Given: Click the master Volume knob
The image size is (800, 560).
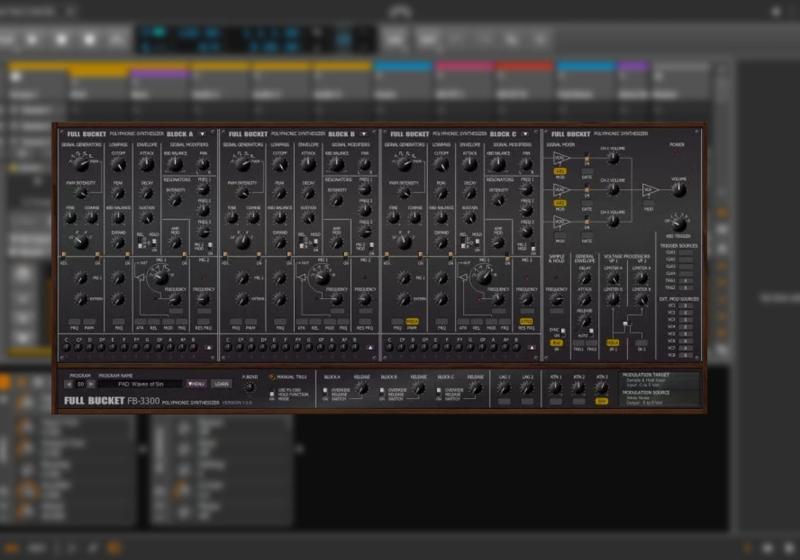Looking at the screenshot, I should click(x=679, y=192).
